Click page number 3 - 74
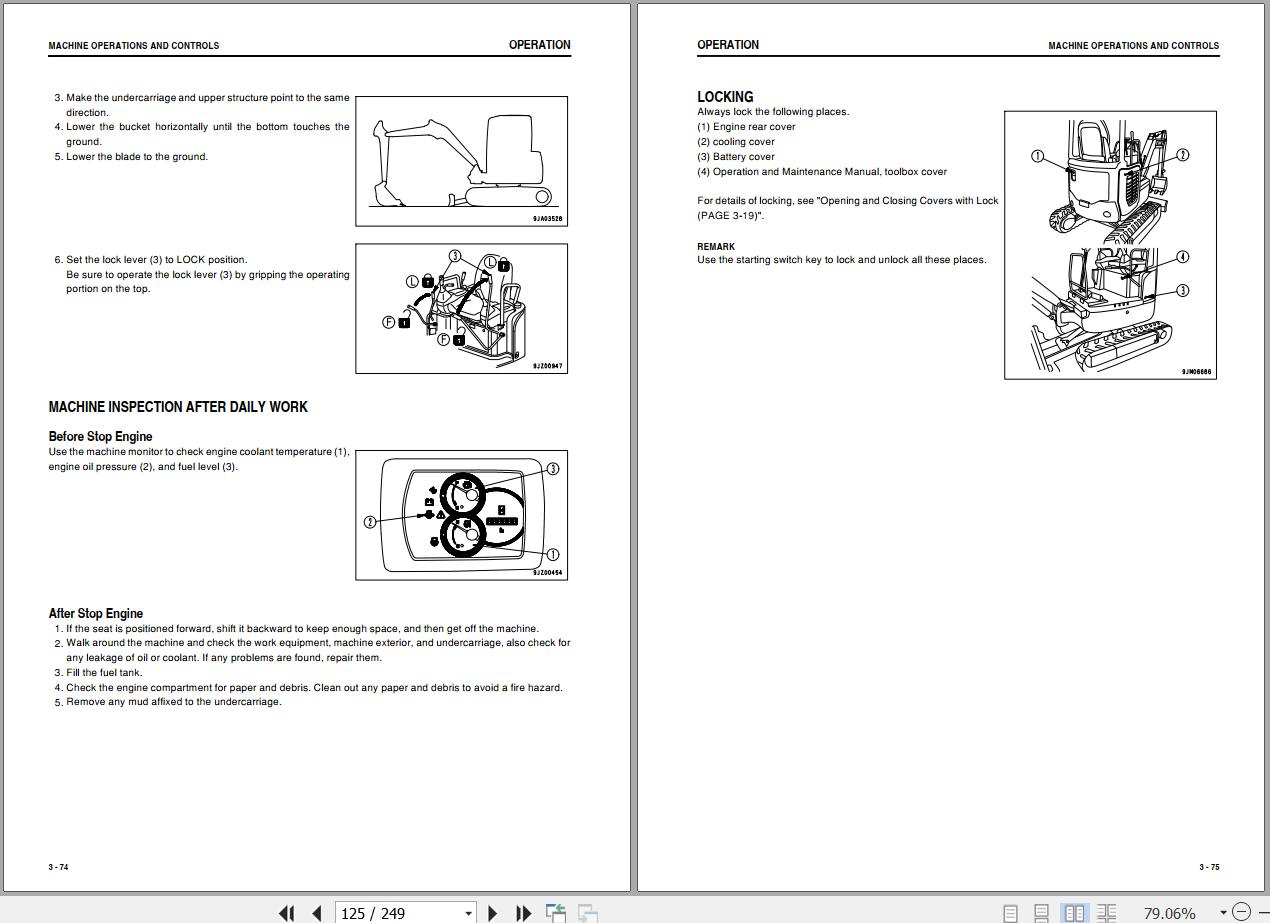 (59, 867)
